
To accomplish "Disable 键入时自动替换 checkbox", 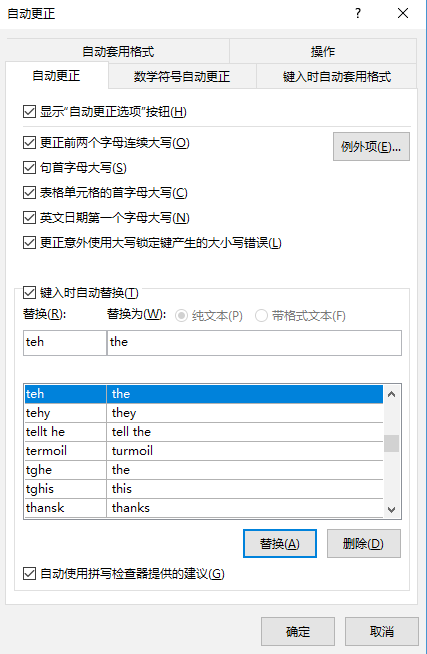I will 29,293.
